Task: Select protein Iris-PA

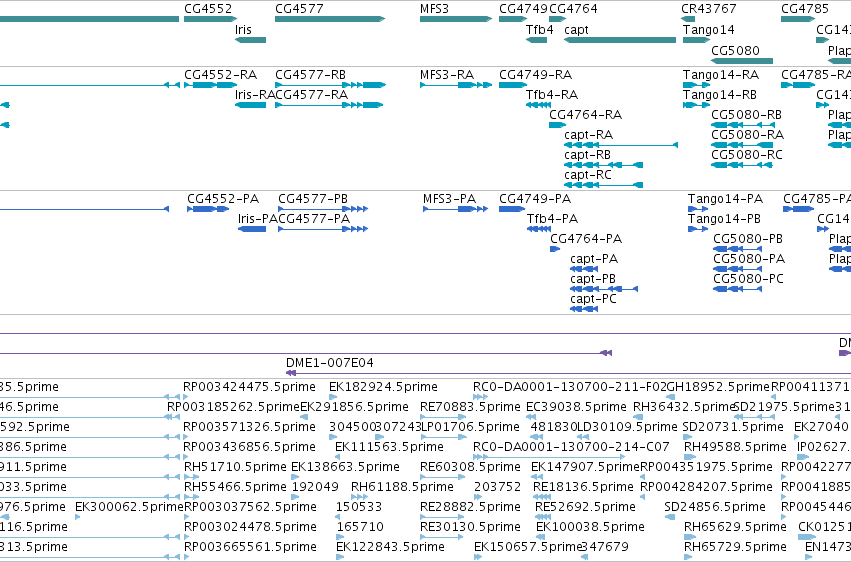Action: pyautogui.click(x=252, y=229)
